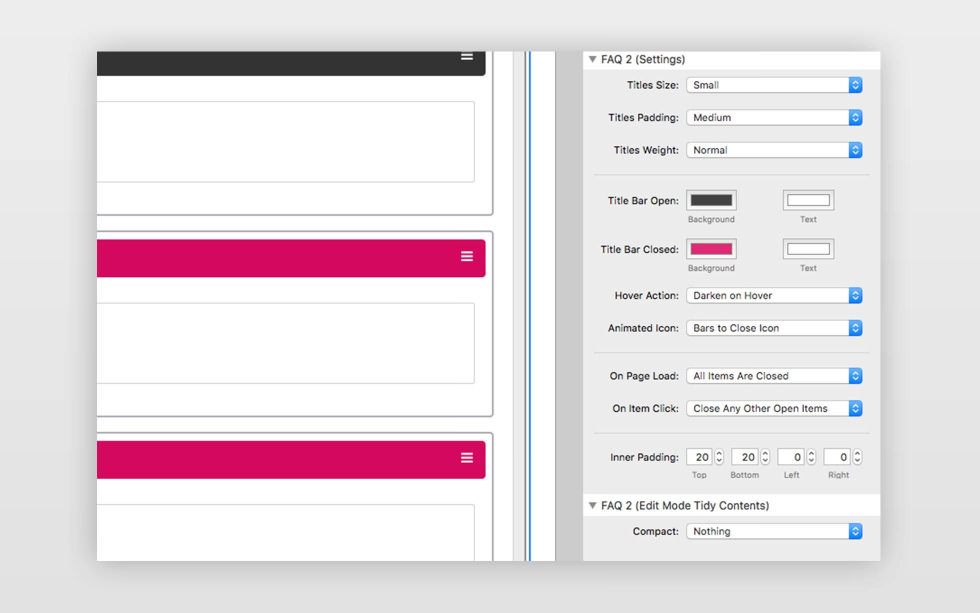This screenshot has height=613, width=980.
Task: Open the Animated Icon dropdown
Action: point(774,328)
